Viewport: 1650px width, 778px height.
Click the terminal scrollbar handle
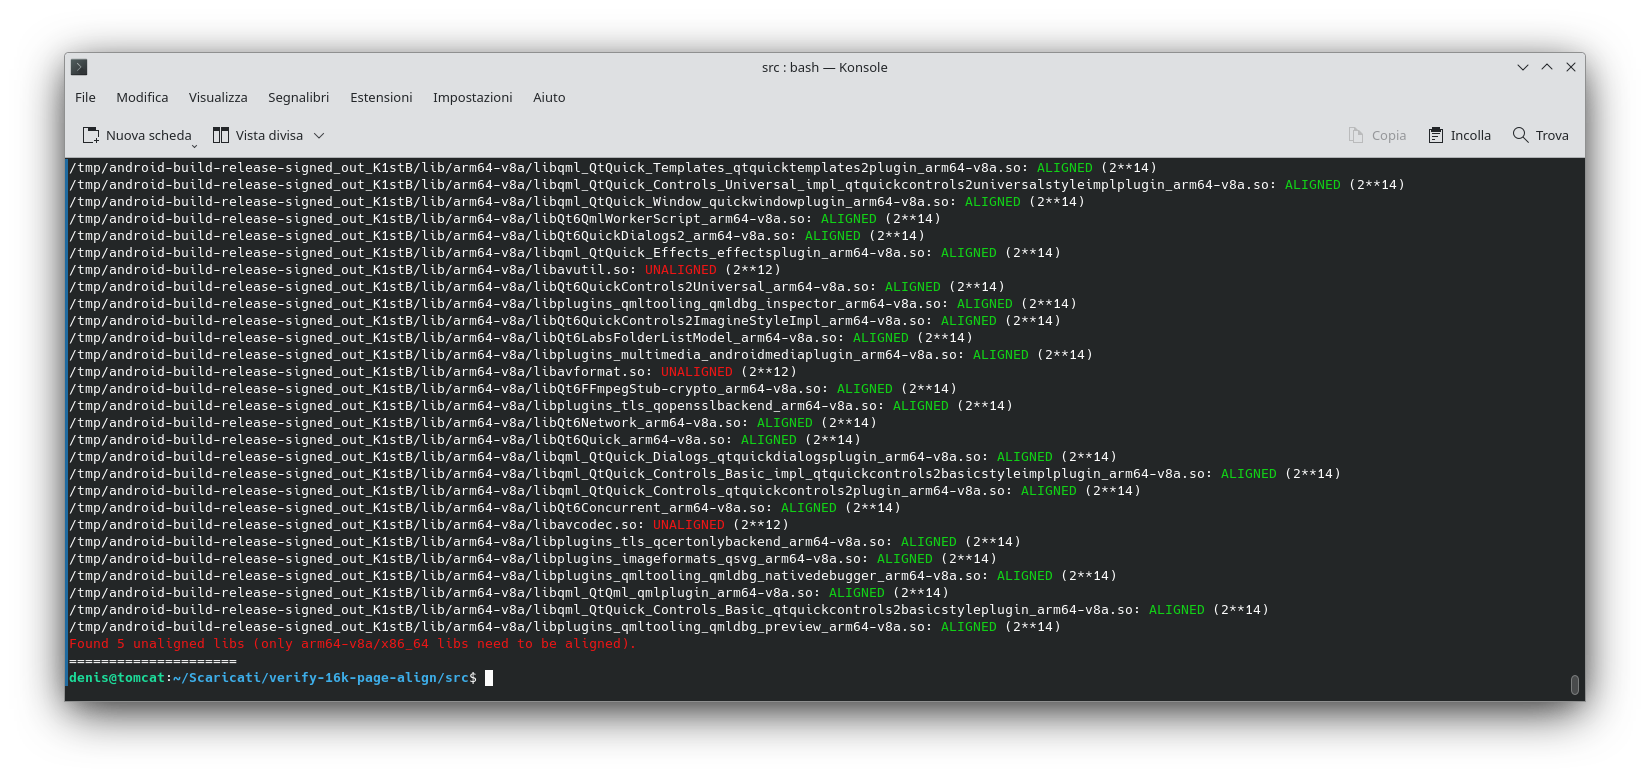point(1574,685)
